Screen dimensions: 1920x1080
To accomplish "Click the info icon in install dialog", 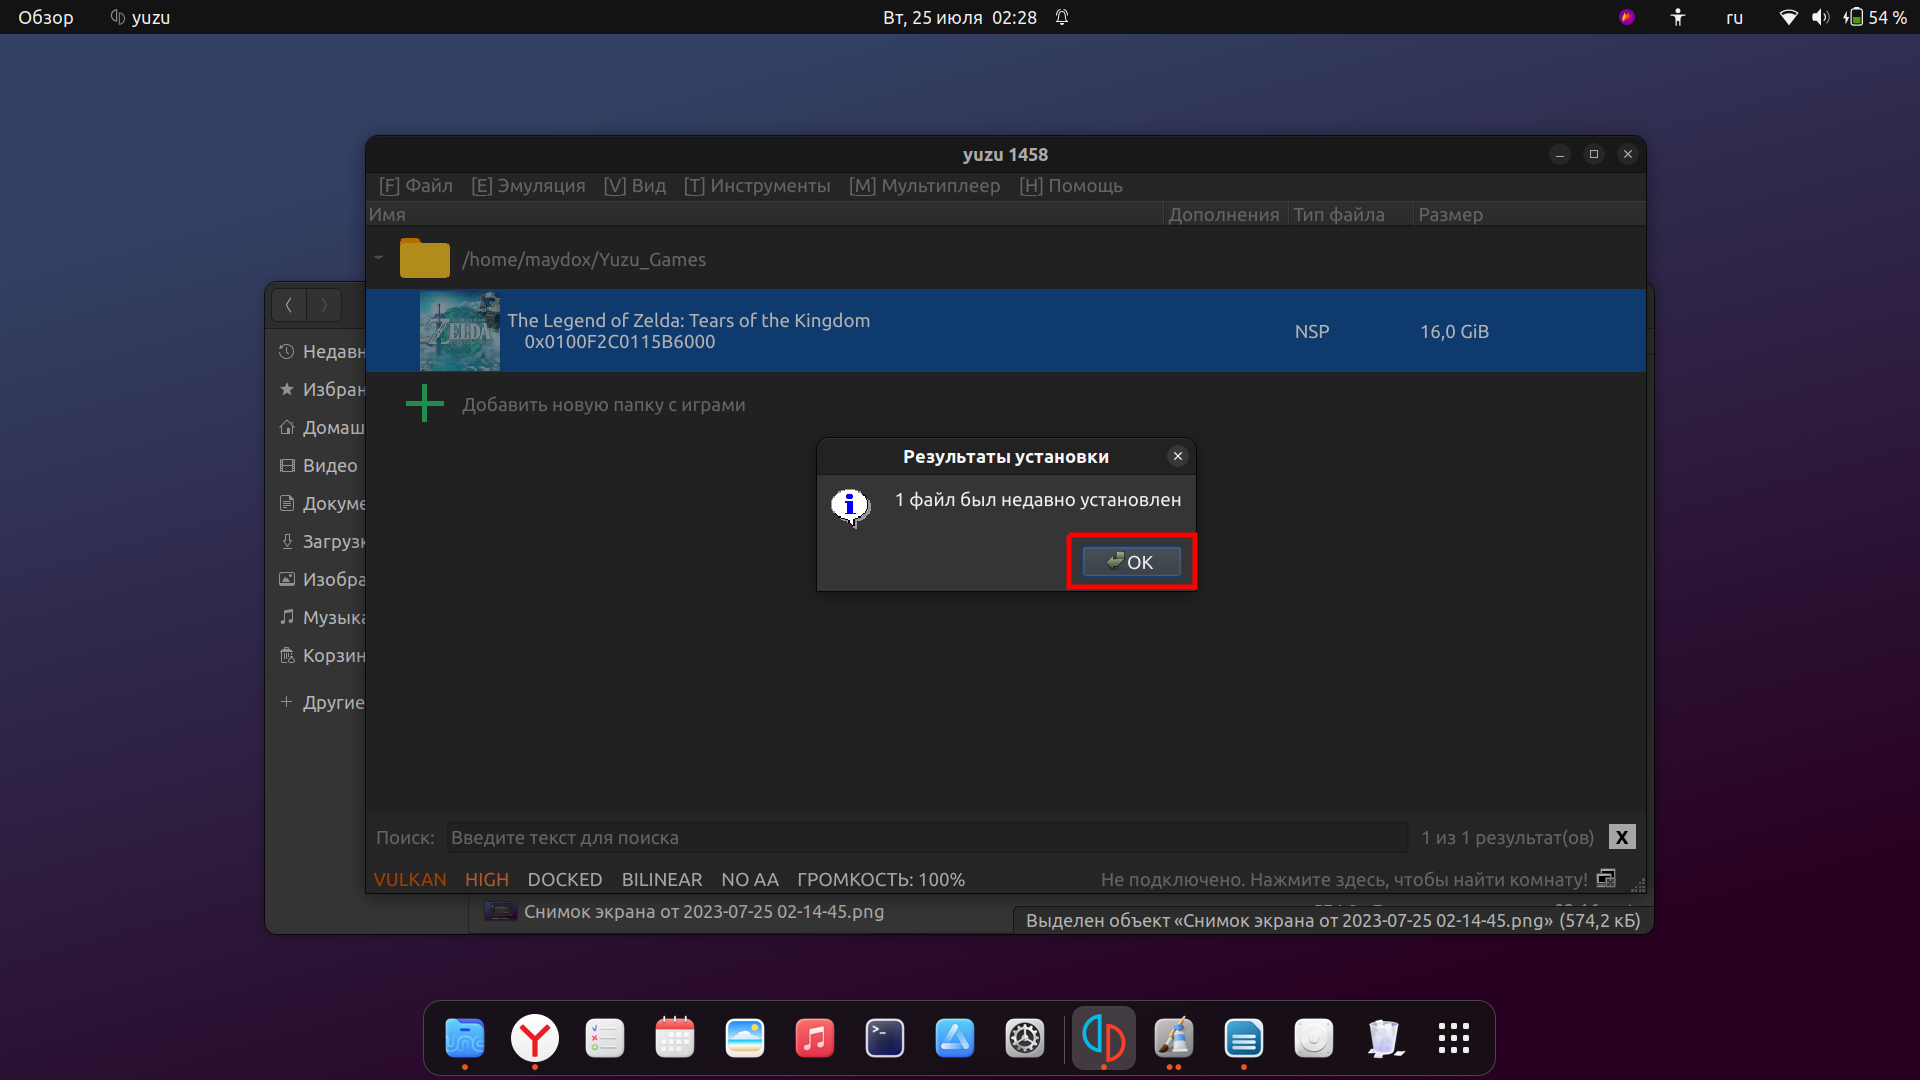I will [850, 507].
